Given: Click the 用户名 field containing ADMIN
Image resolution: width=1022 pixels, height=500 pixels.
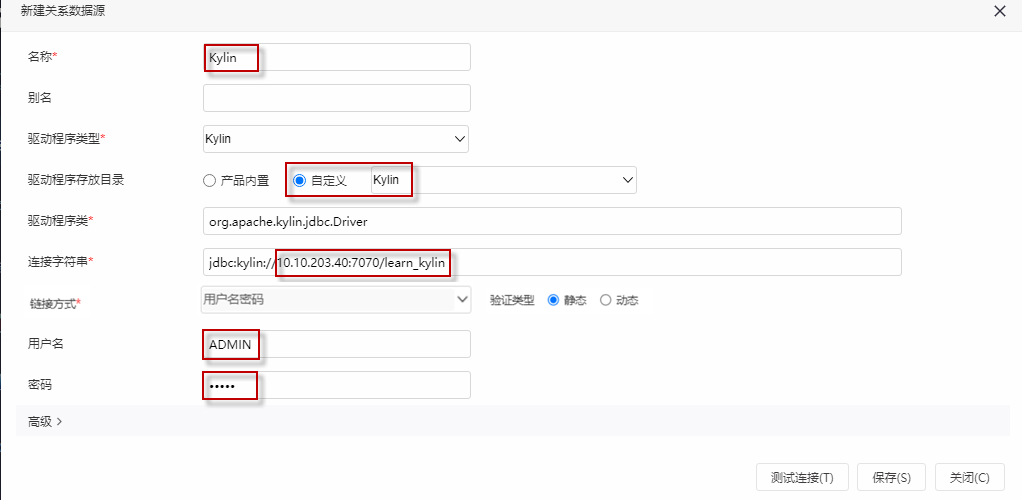Looking at the screenshot, I should point(336,344).
